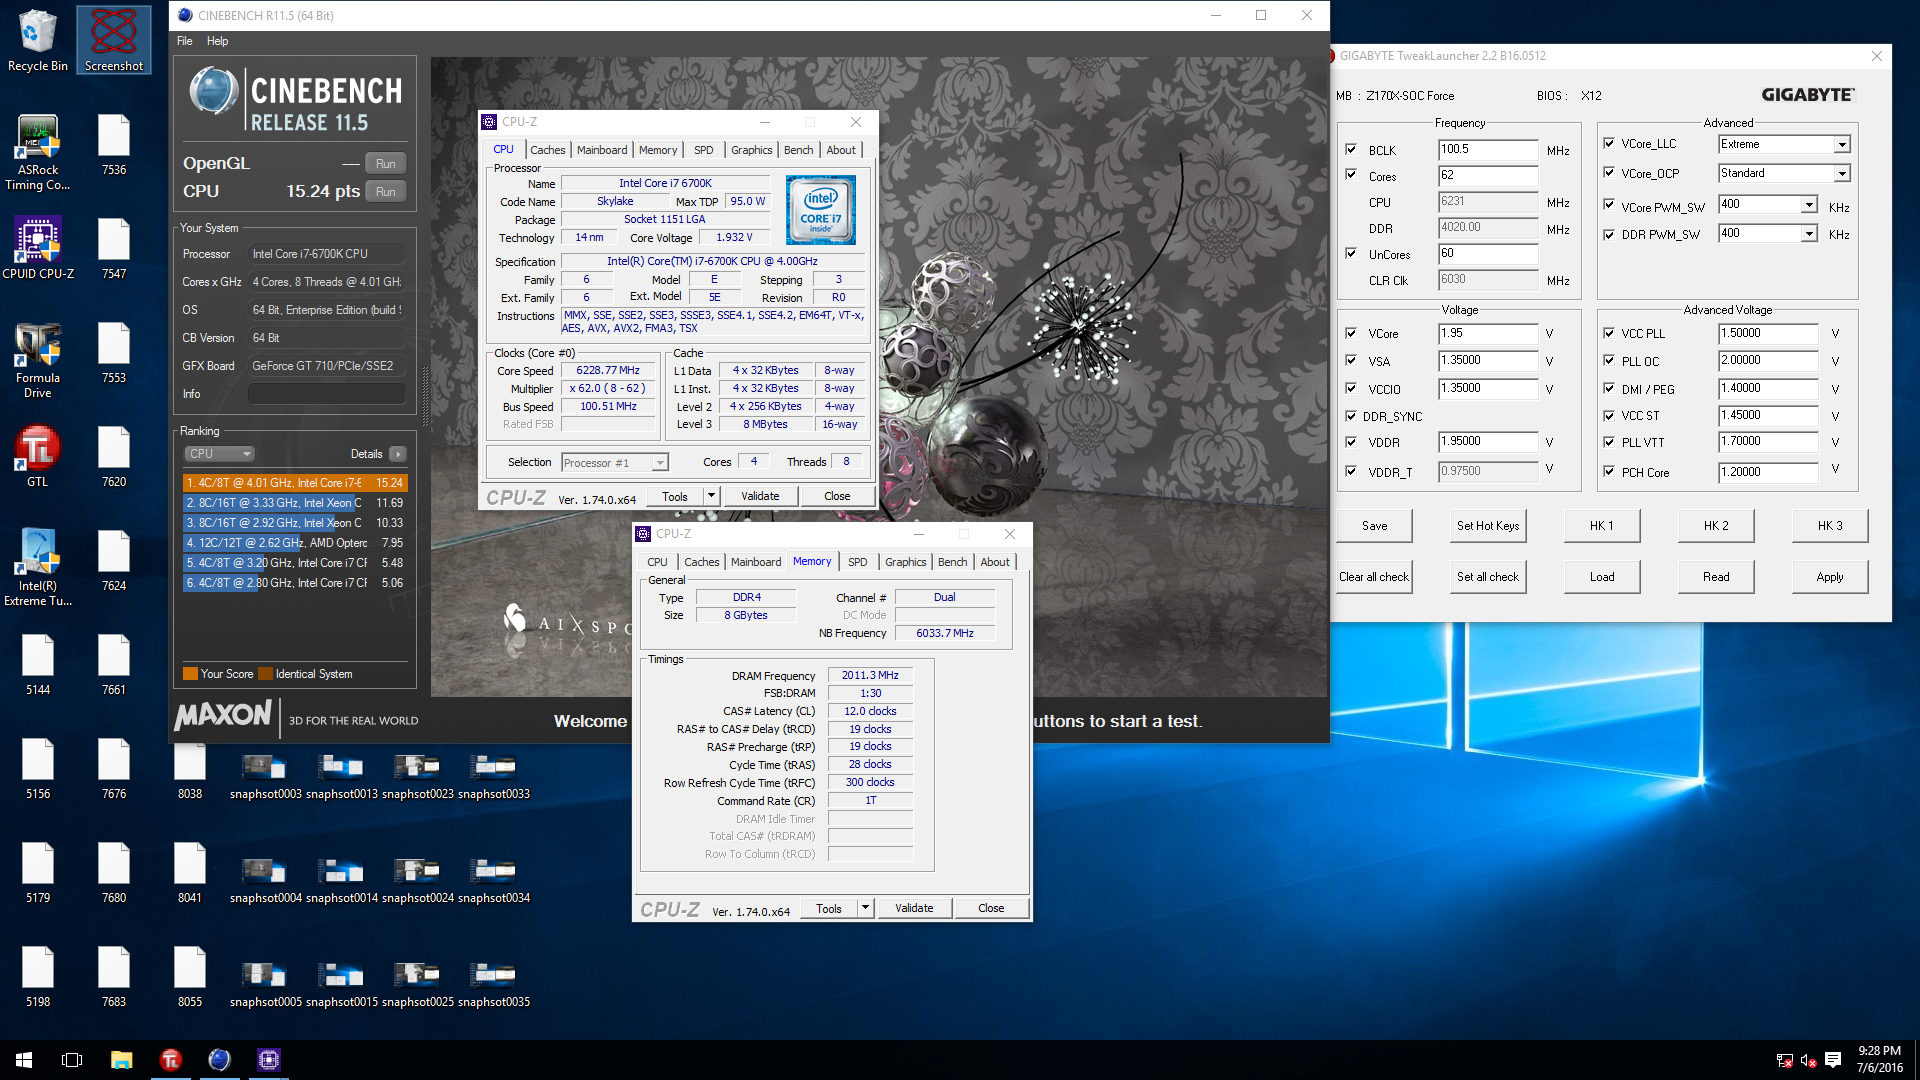This screenshot has width=1920, height=1080.
Task: Toggle the Cores checkbox in TweakLauncher
Action: [x=1351, y=175]
